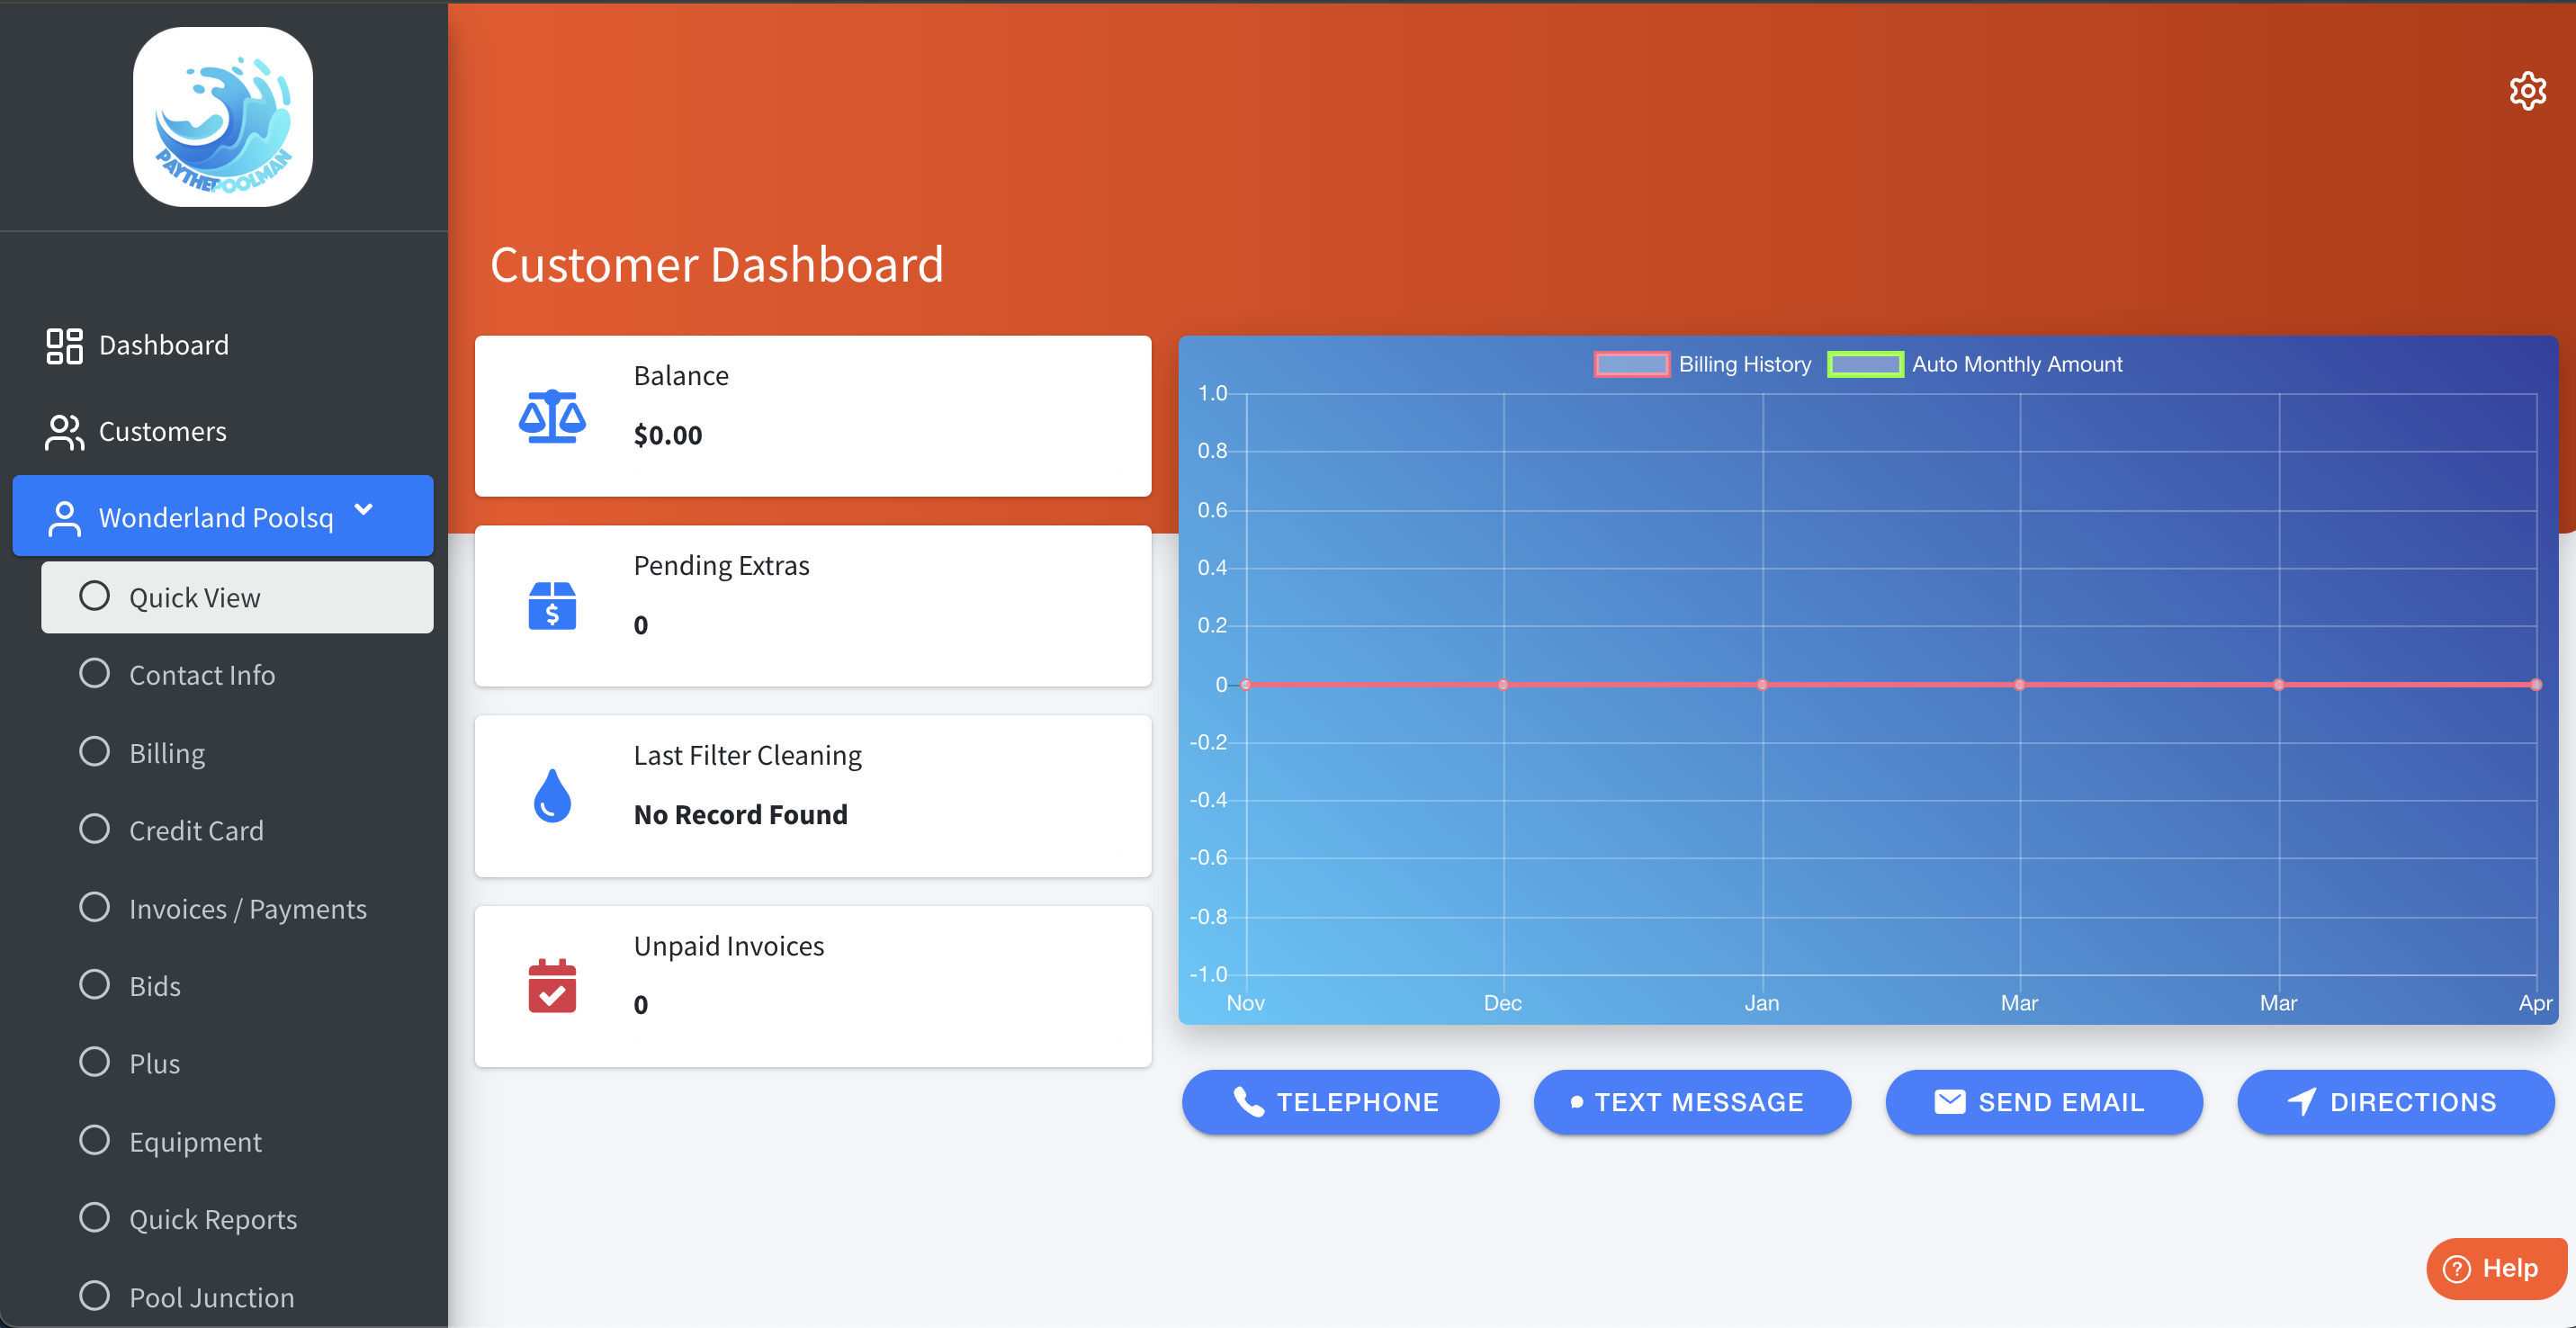The width and height of the screenshot is (2576, 1328).
Task: Collapse the Wonderland Poolsq chevron
Action: pos(364,510)
